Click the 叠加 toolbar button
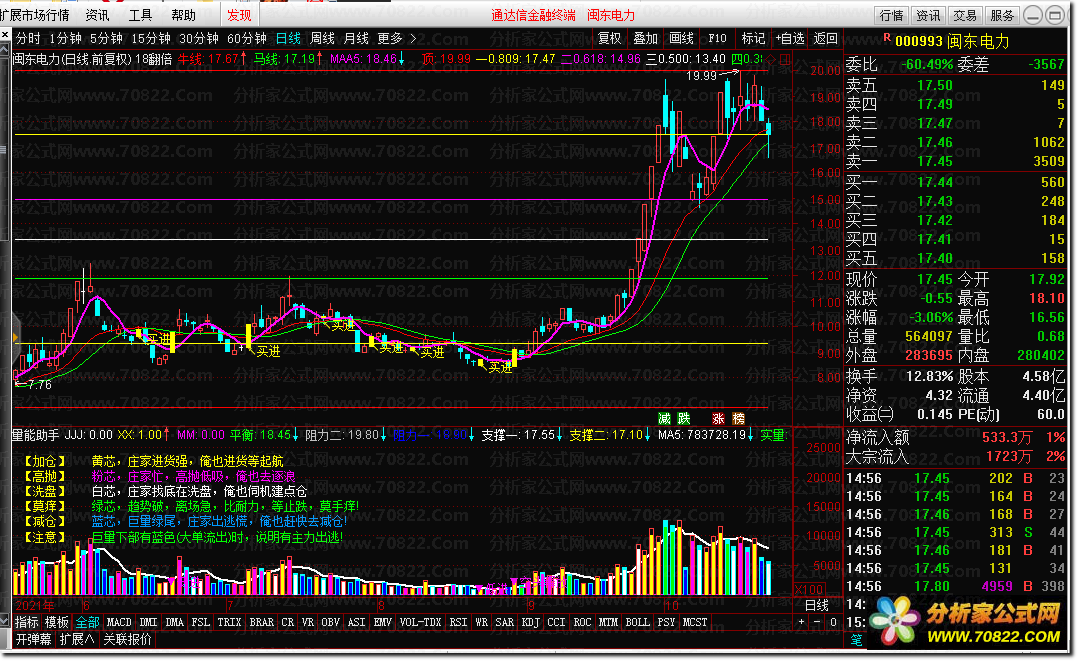The image size is (1079, 661). (645, 39)
